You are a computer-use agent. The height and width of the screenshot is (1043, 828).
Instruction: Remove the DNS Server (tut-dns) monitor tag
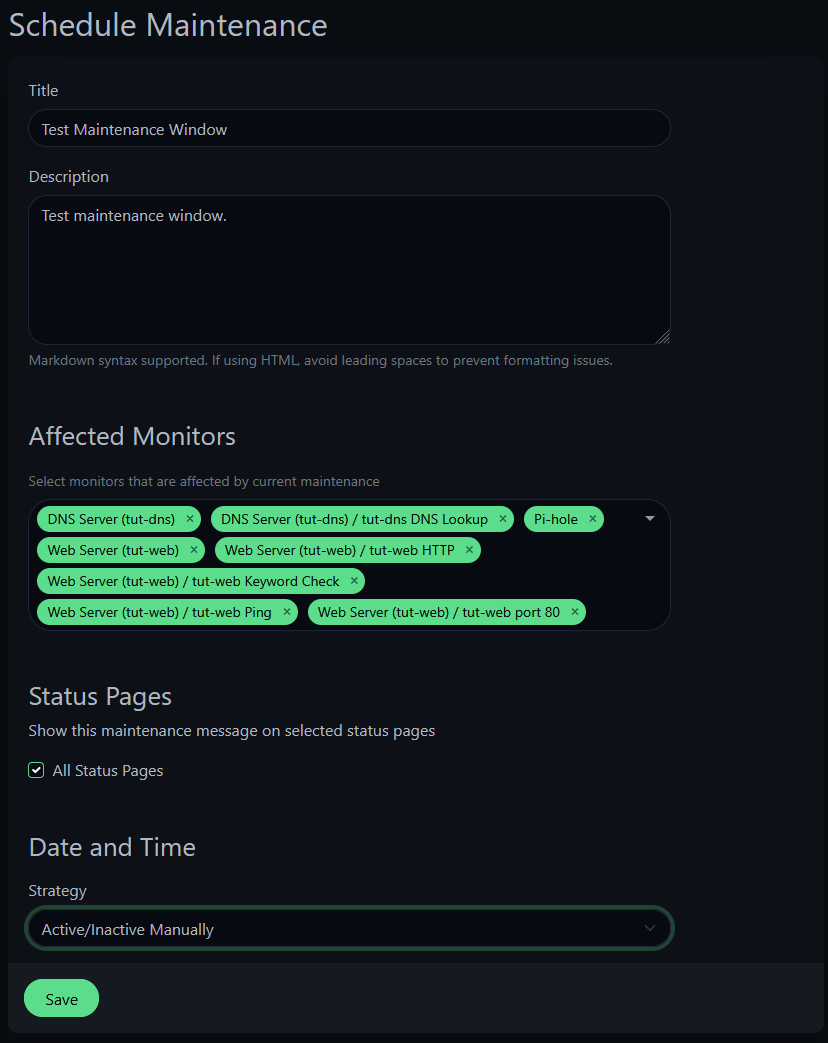click(x=189, y=519)
